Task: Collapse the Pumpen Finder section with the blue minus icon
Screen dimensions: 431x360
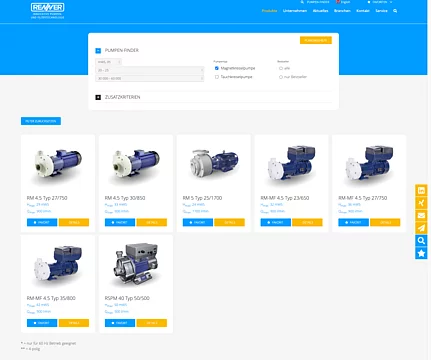Action: click(98, 51)
